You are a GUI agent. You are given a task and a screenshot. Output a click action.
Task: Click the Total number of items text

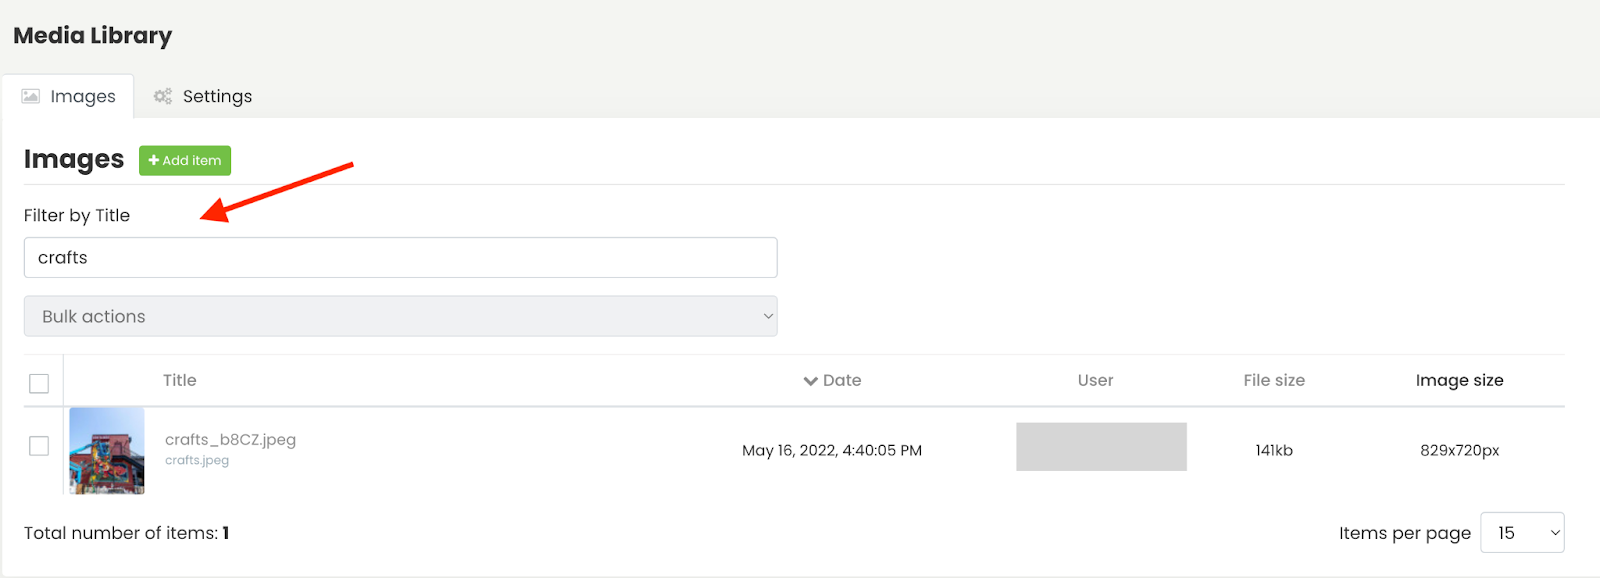click(x=127, y=533)
